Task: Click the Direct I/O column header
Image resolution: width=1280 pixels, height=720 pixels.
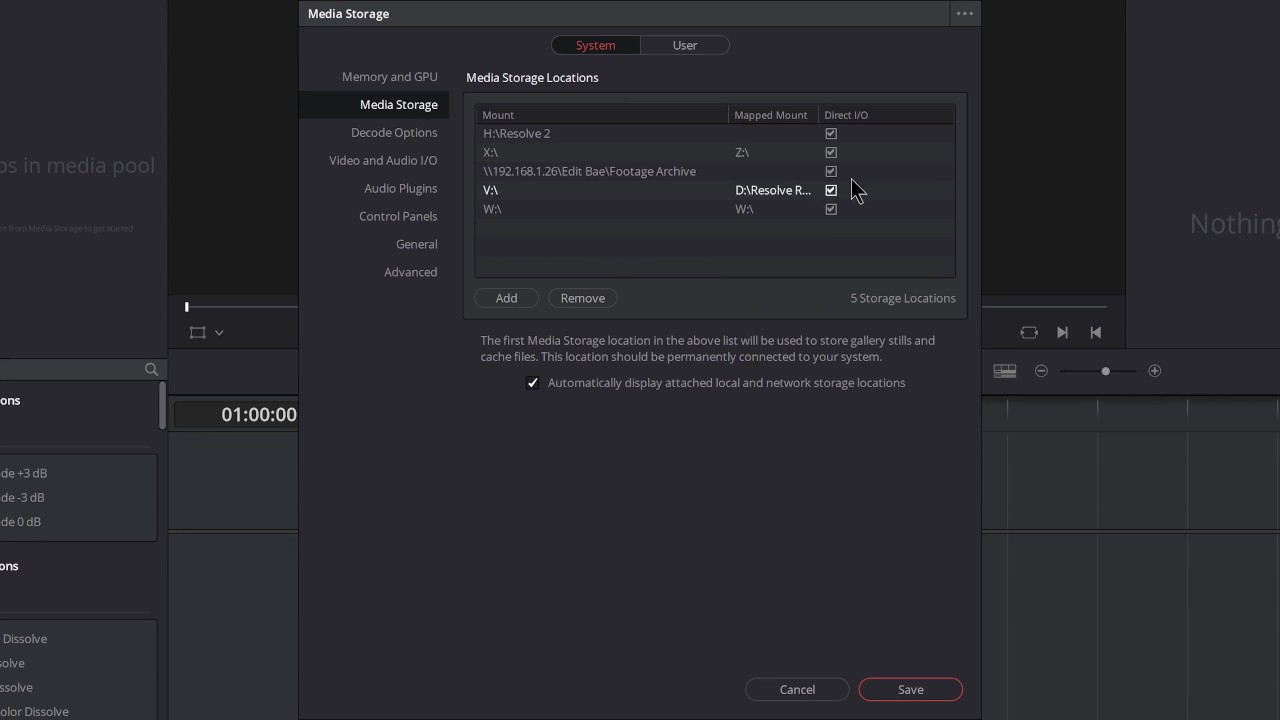Action: [886, 115]
